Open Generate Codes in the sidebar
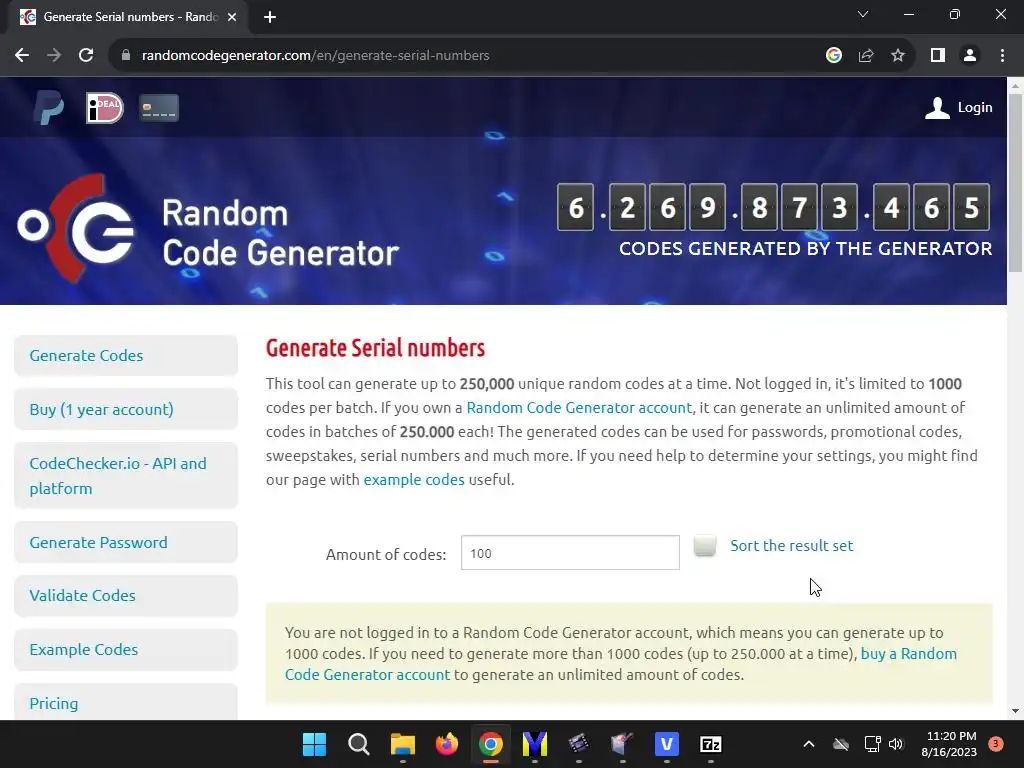 click(x=126, y=355)
